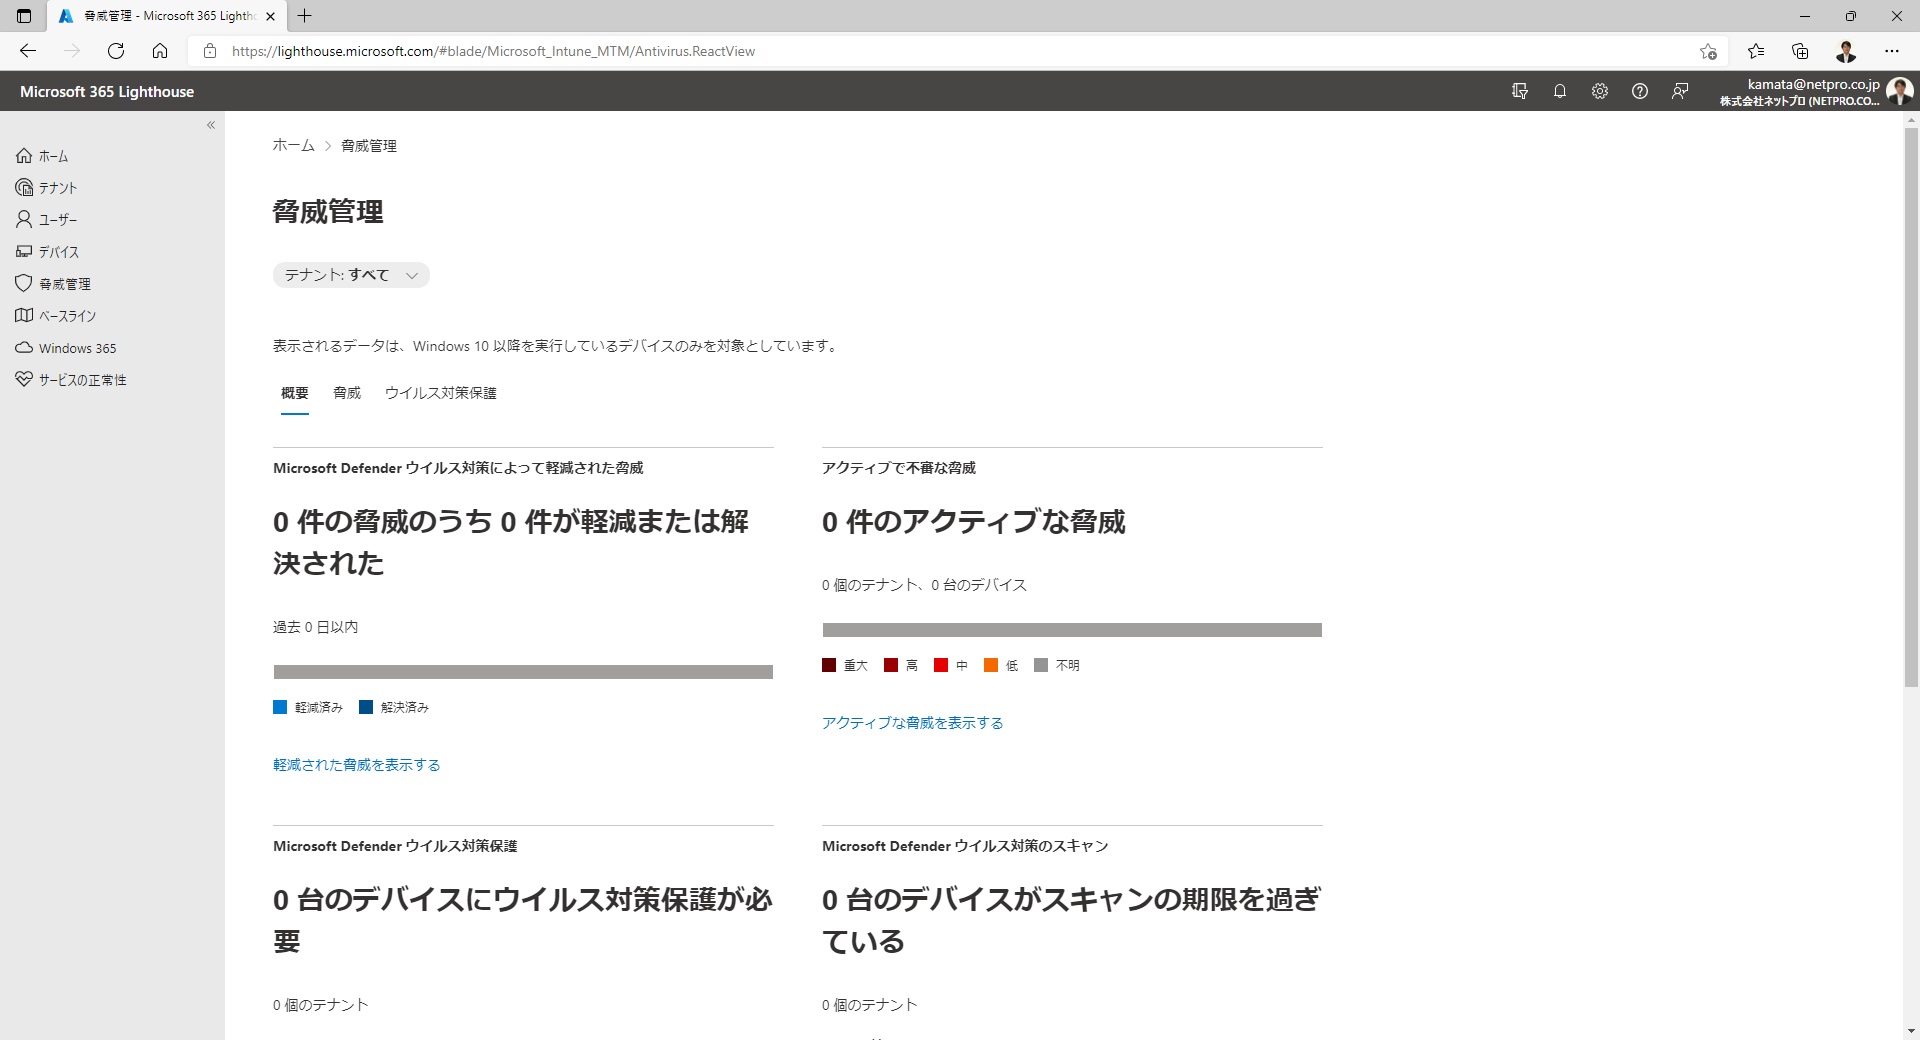Viewport: 1920px width, 1040px height.
Task: Open the ホーム sidebar icon
Action: (24, 156)
